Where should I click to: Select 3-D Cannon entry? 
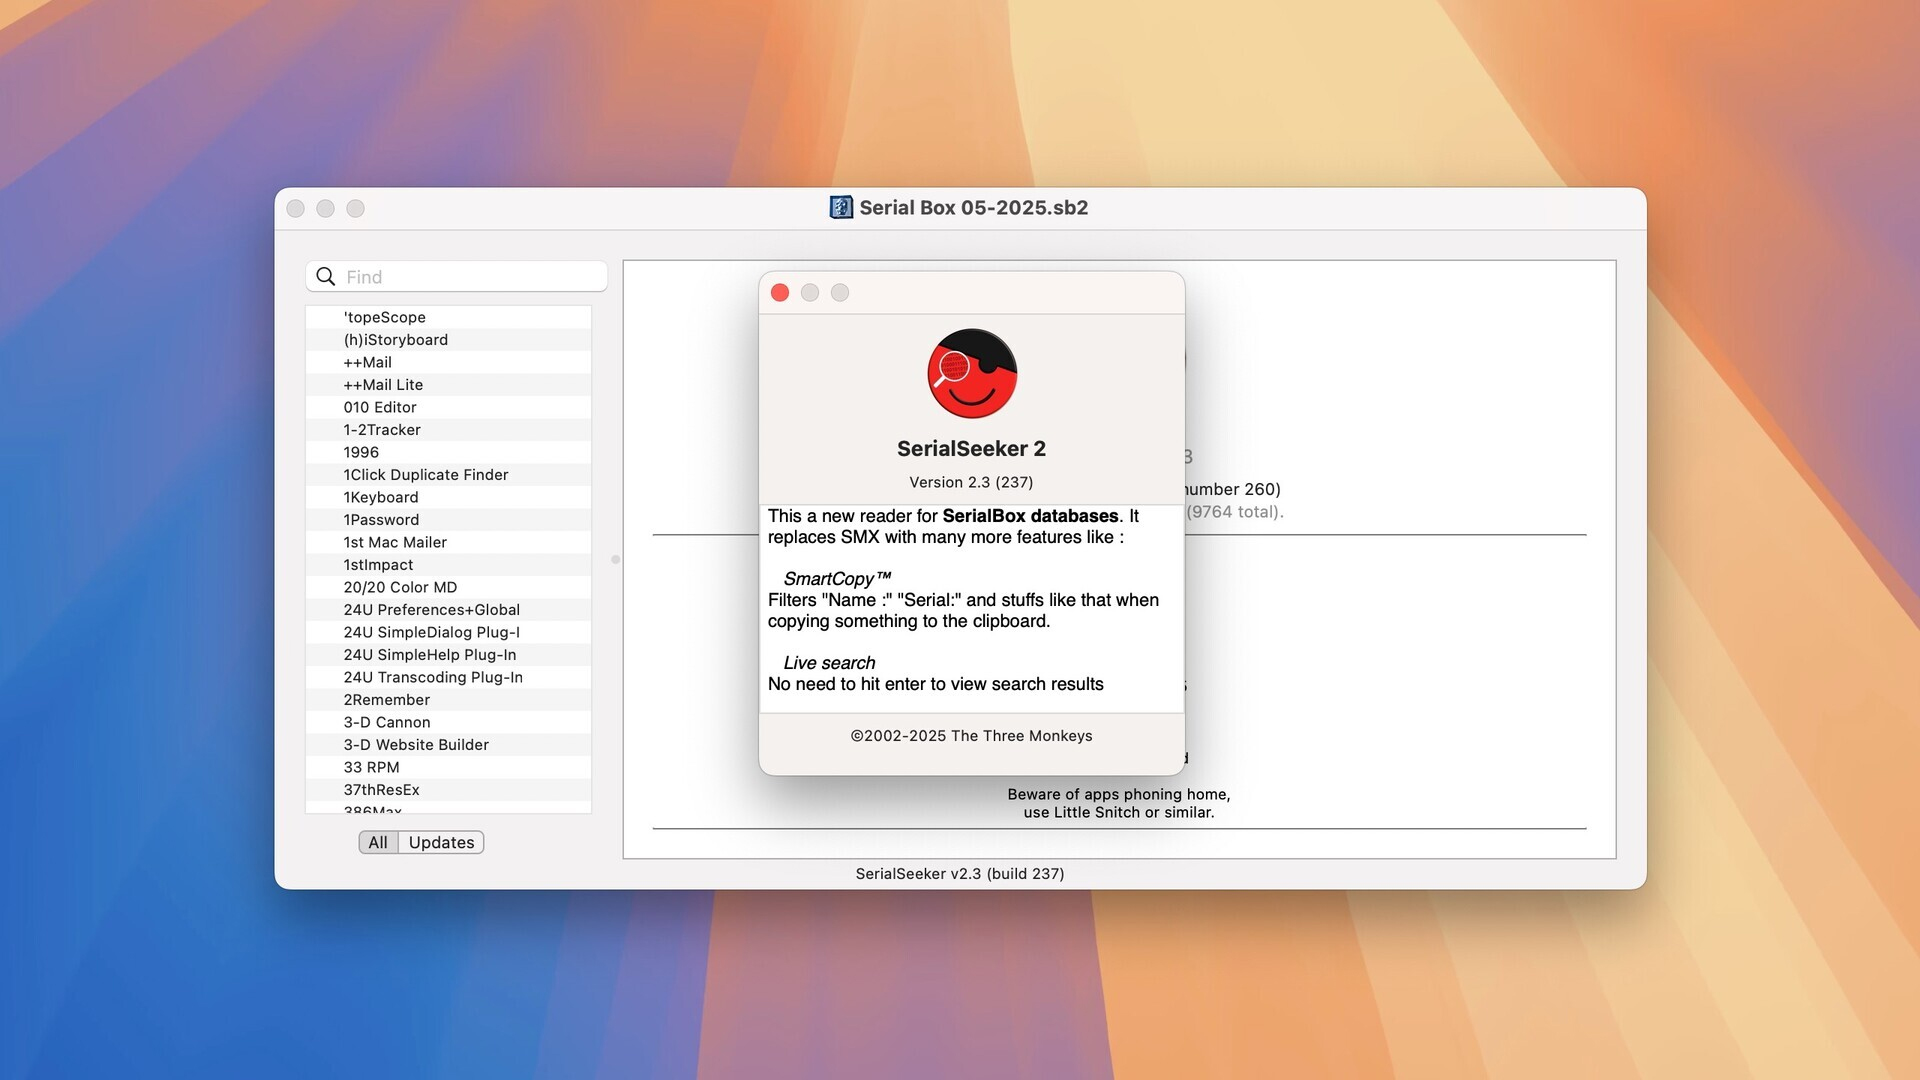pos(448,722)
